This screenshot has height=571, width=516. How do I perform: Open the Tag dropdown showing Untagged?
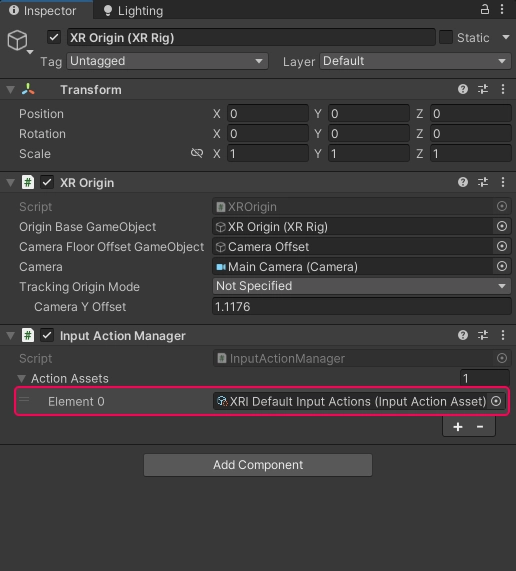(x=168, y=61)
